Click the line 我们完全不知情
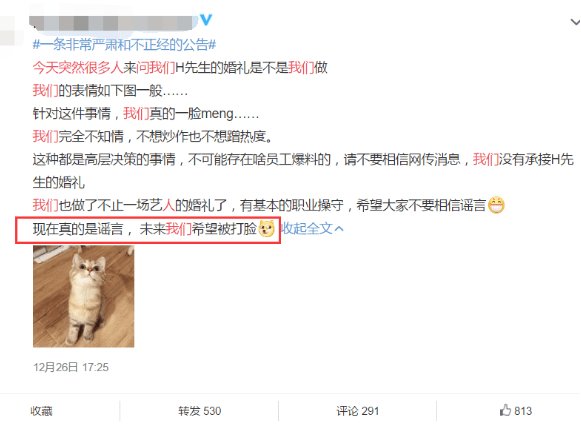 (153, 137)
